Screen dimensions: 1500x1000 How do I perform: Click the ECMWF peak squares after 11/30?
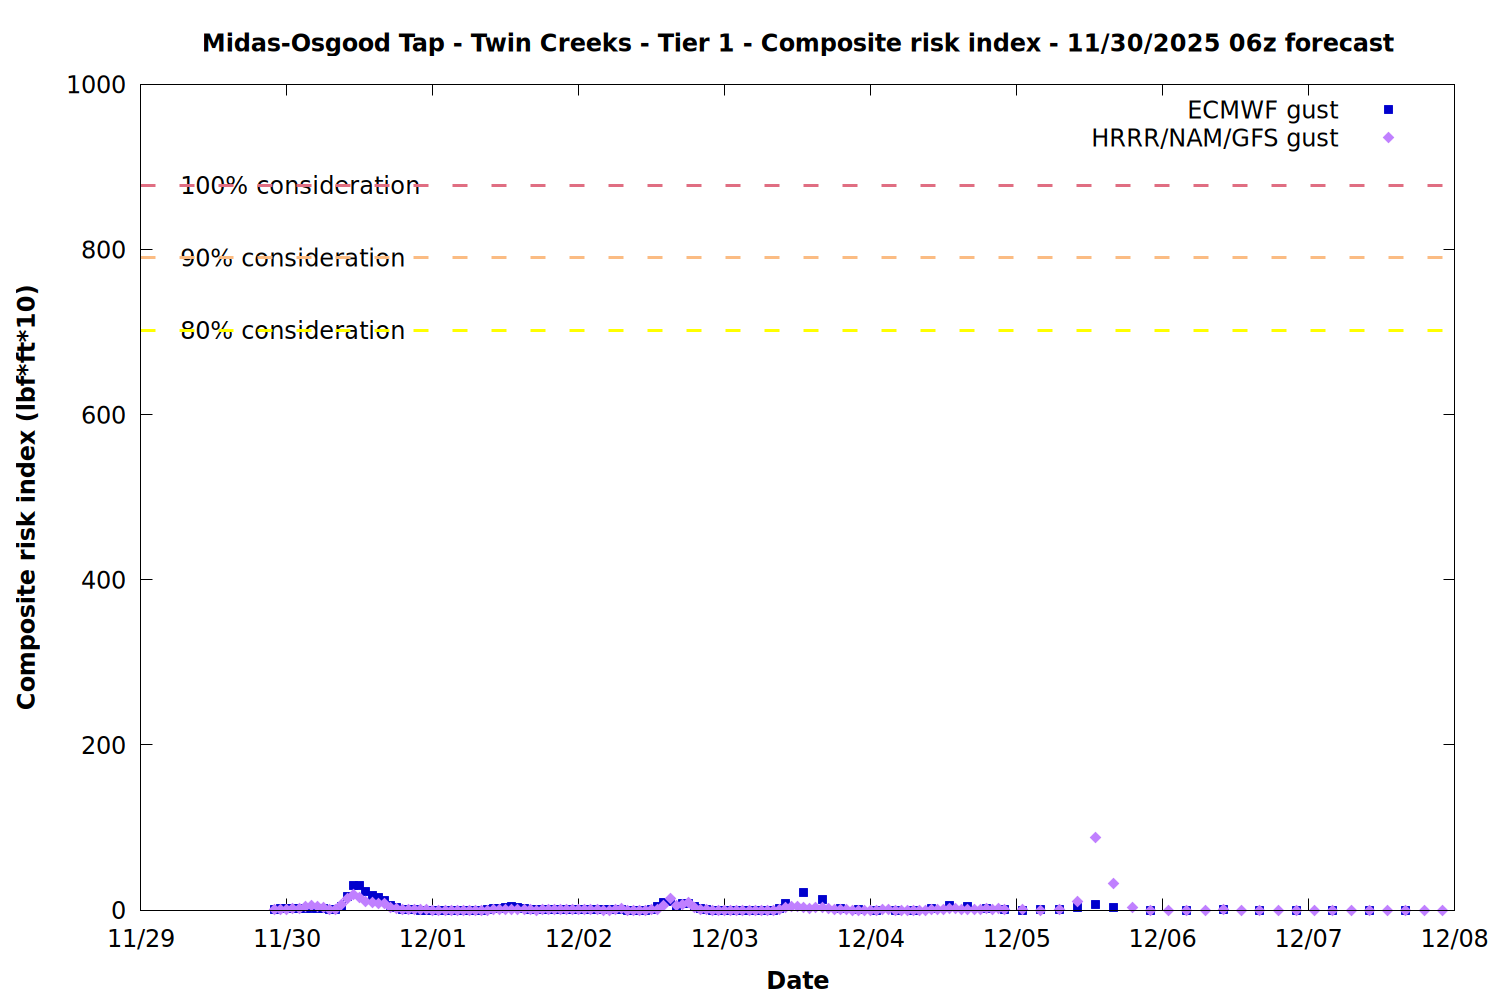click(x=356, y=886)
